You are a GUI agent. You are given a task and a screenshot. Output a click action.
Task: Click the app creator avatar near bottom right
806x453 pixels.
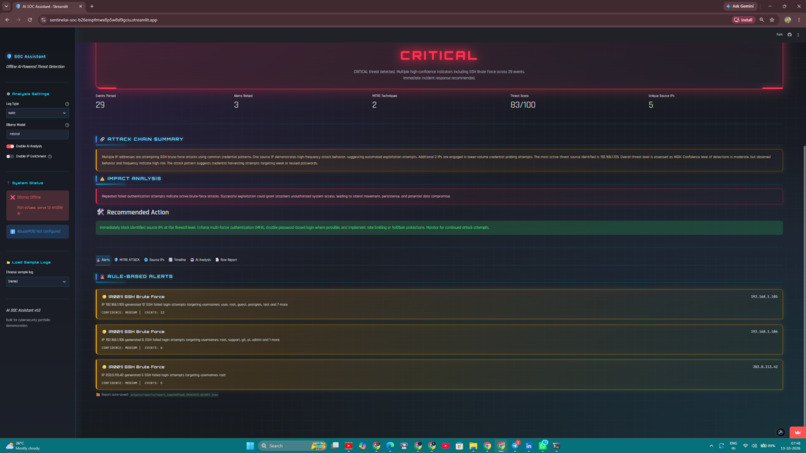tap(780, 432)
